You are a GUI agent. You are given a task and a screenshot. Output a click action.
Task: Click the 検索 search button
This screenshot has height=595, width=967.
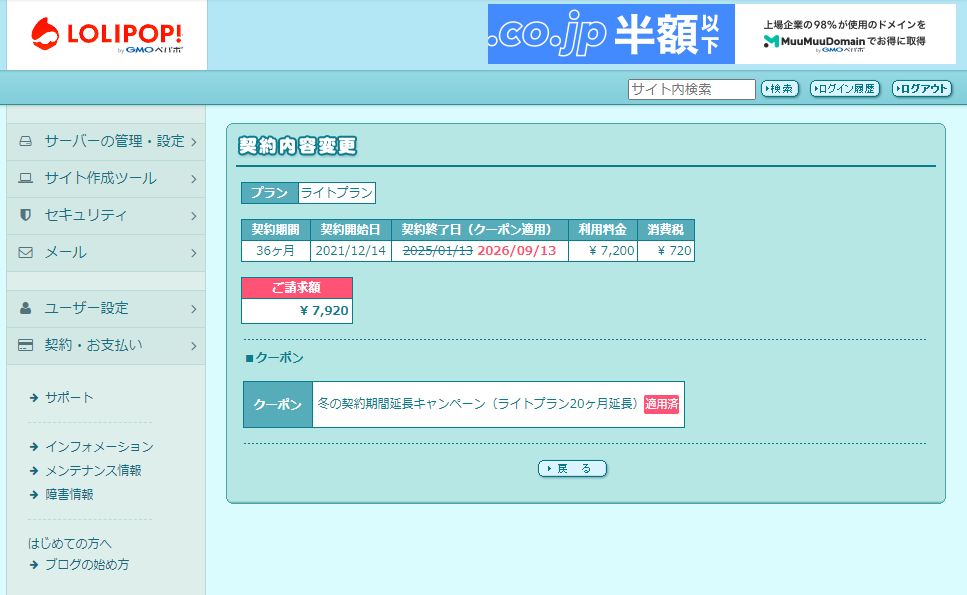point(780,89)
